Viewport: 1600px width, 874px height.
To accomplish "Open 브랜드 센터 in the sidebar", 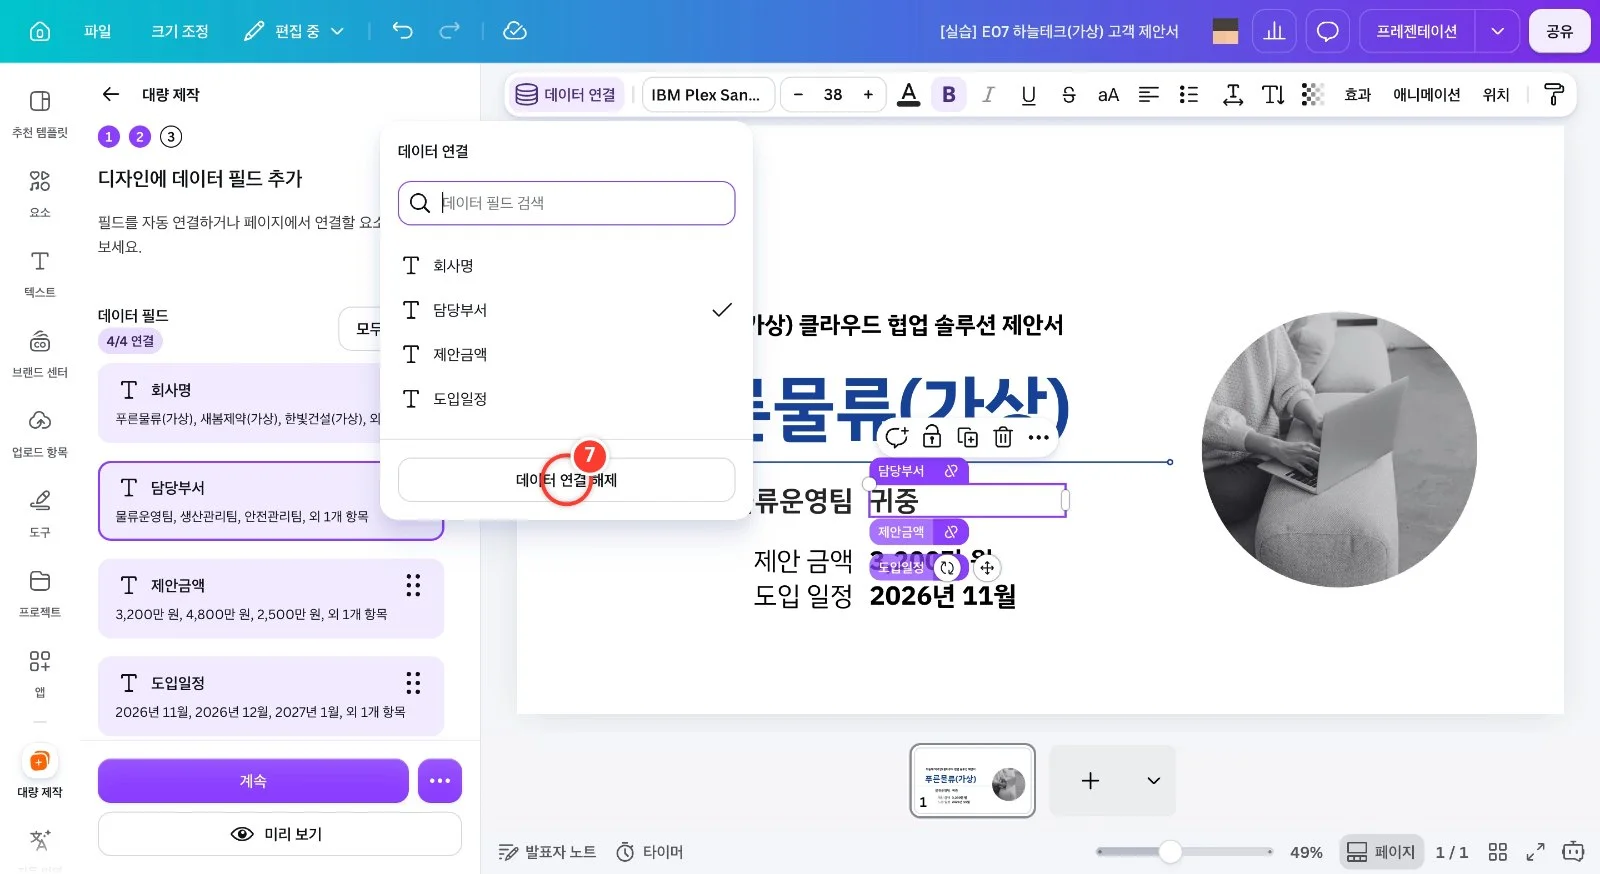I will point(40,354).
